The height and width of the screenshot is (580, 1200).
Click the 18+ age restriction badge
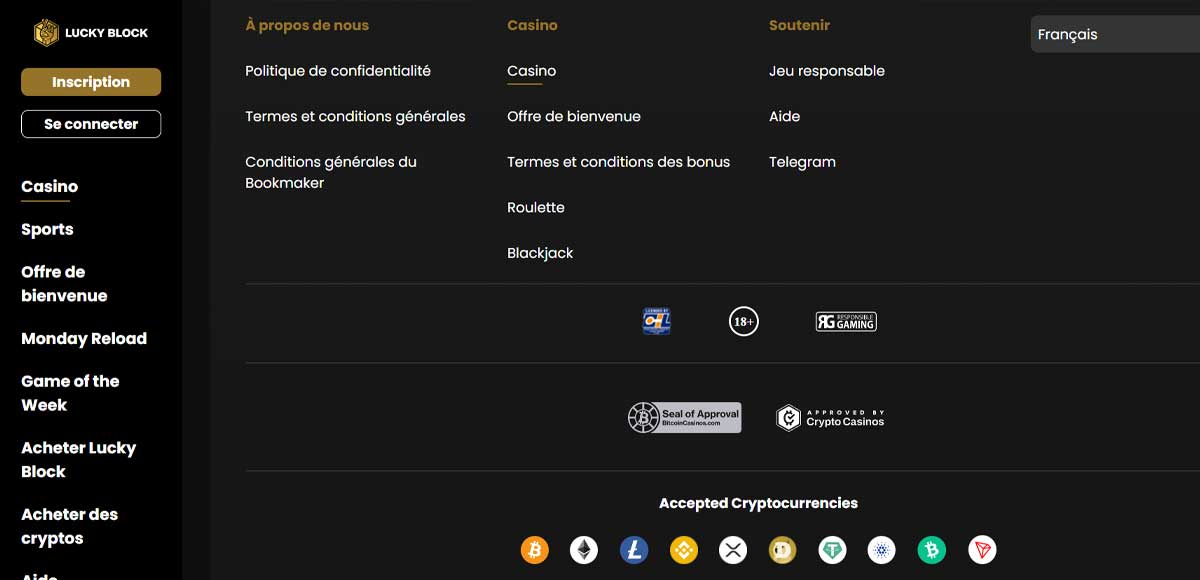[743, 322]
